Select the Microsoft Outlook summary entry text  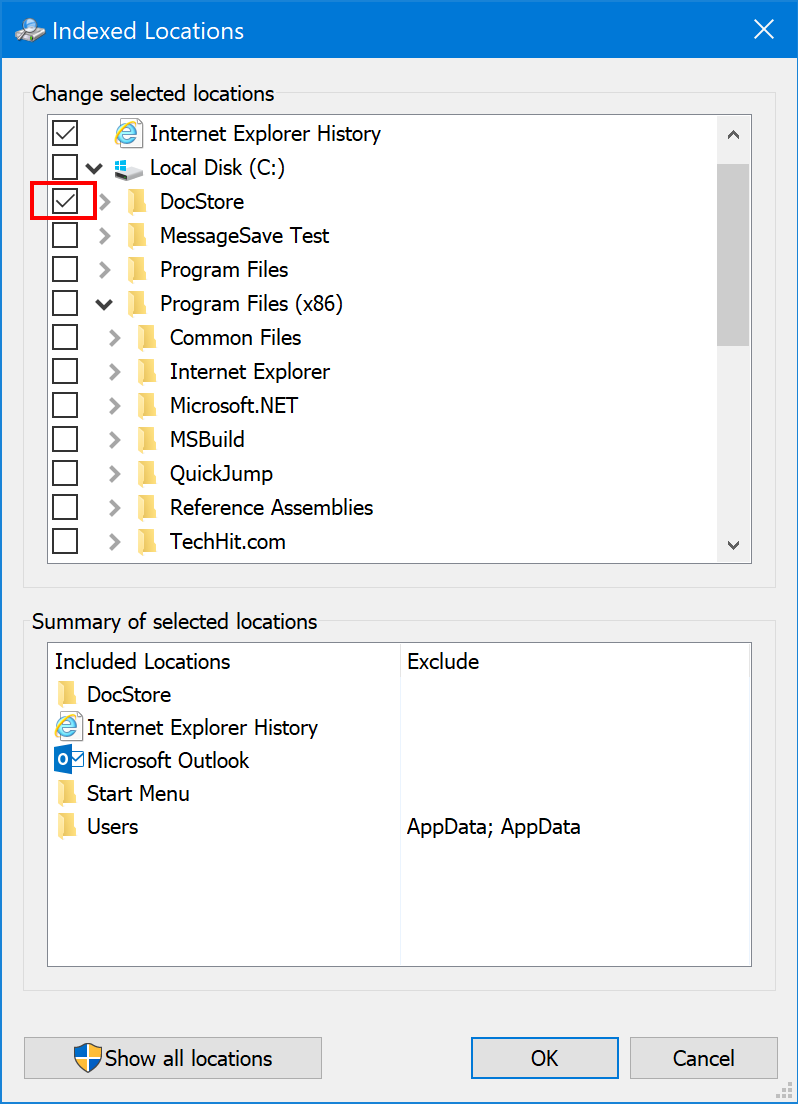point(168,760)
